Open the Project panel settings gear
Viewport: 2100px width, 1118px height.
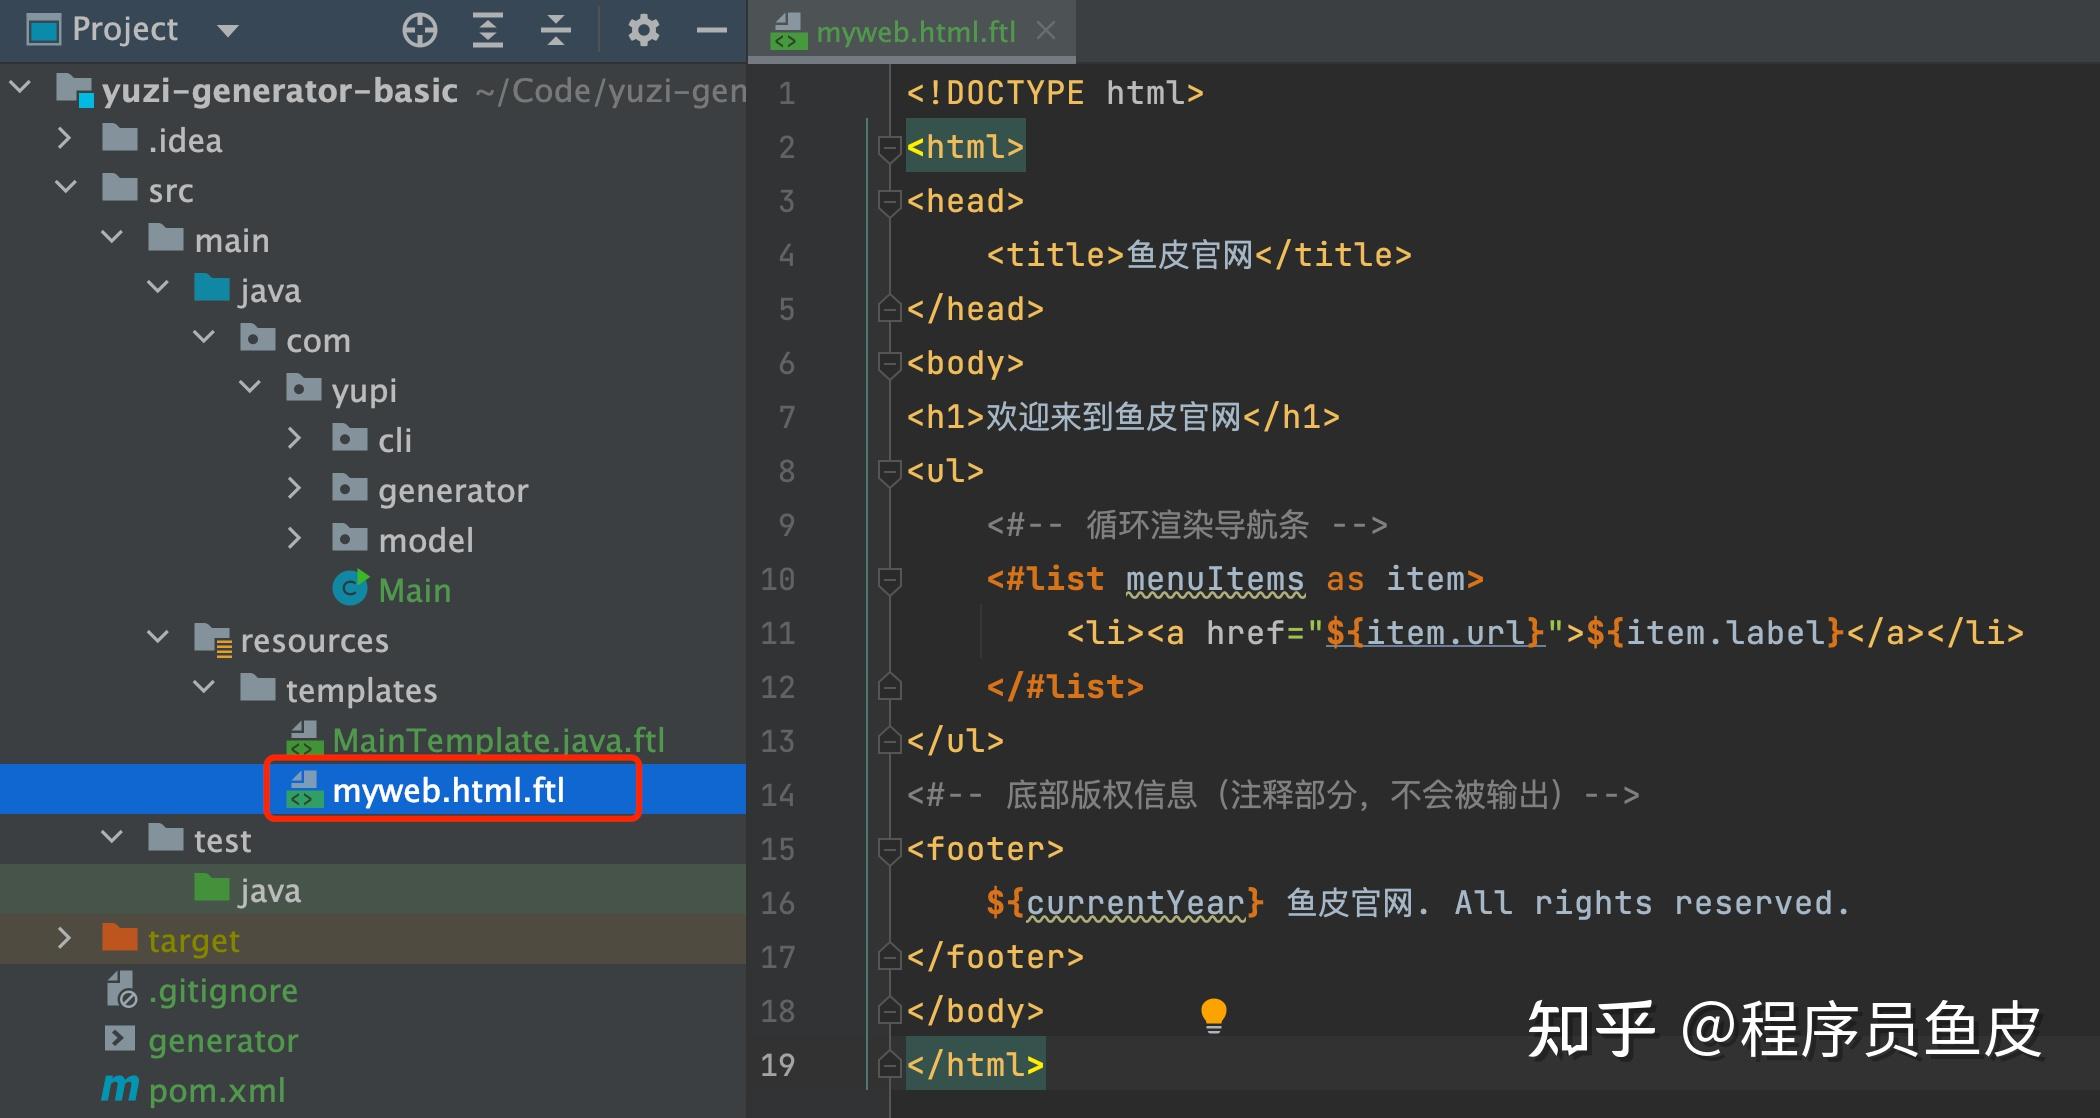[x=643, y=31]
